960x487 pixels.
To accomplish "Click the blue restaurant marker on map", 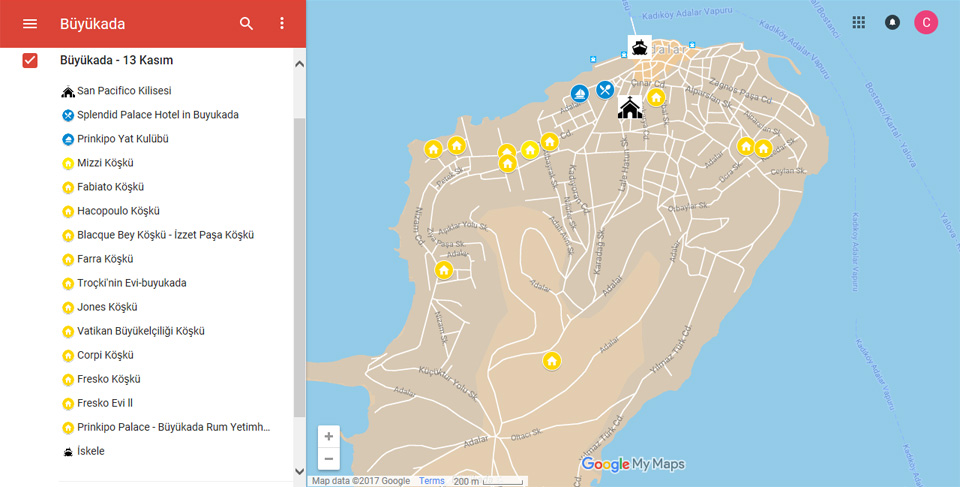I will pos(605,89).
